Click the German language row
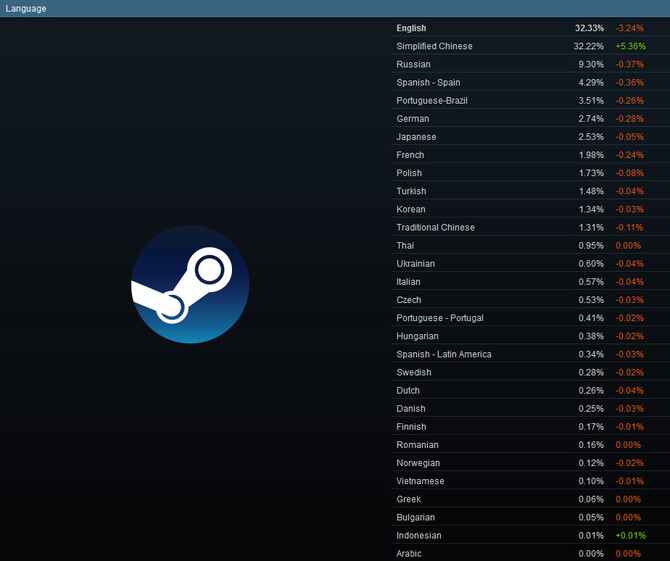The width and height of the screenshot is (670, 561). 530,119
